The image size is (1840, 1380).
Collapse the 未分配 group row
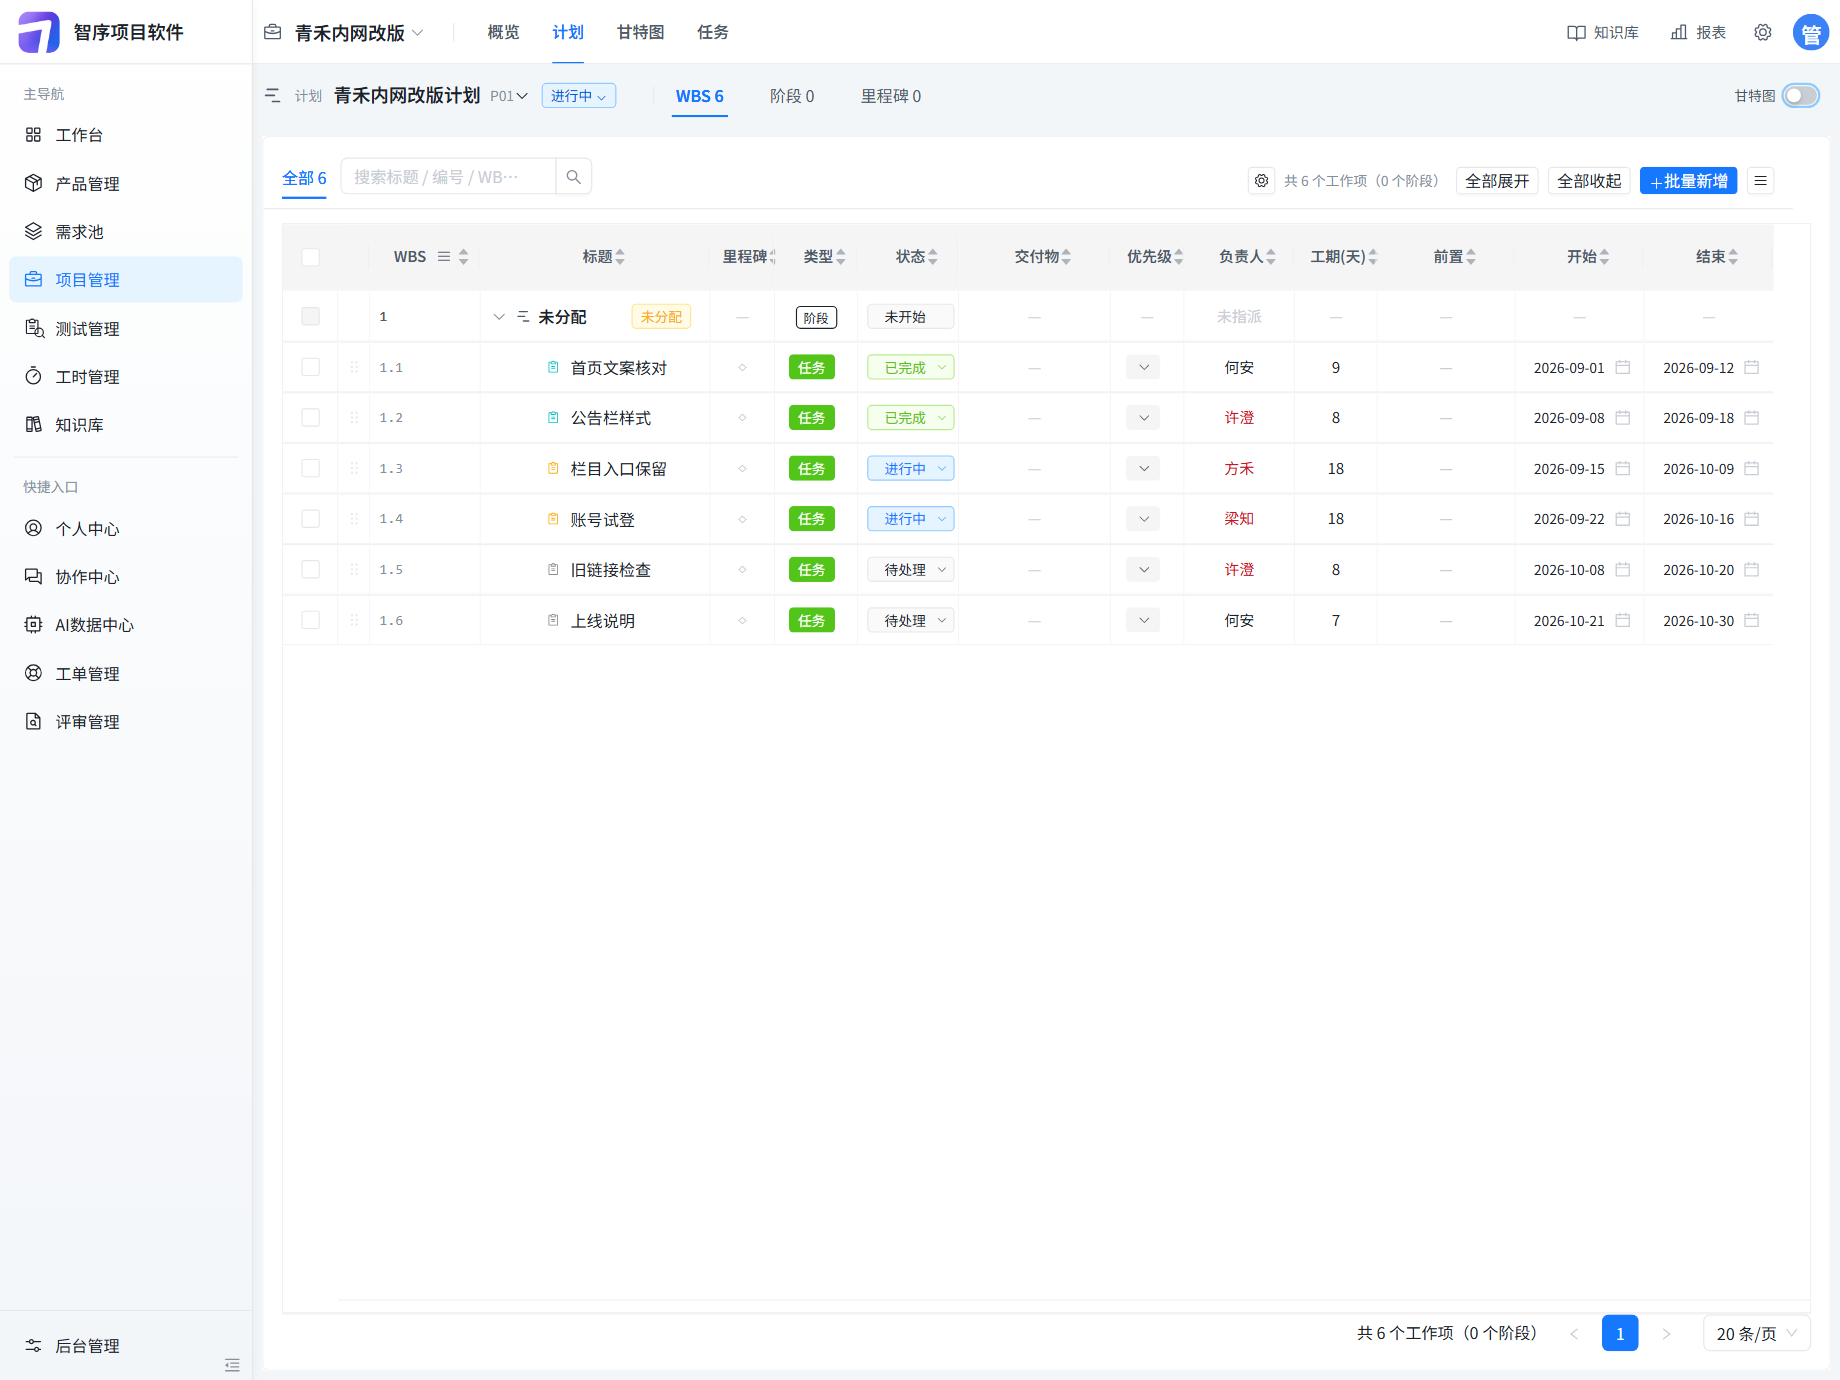click(499, 317)
